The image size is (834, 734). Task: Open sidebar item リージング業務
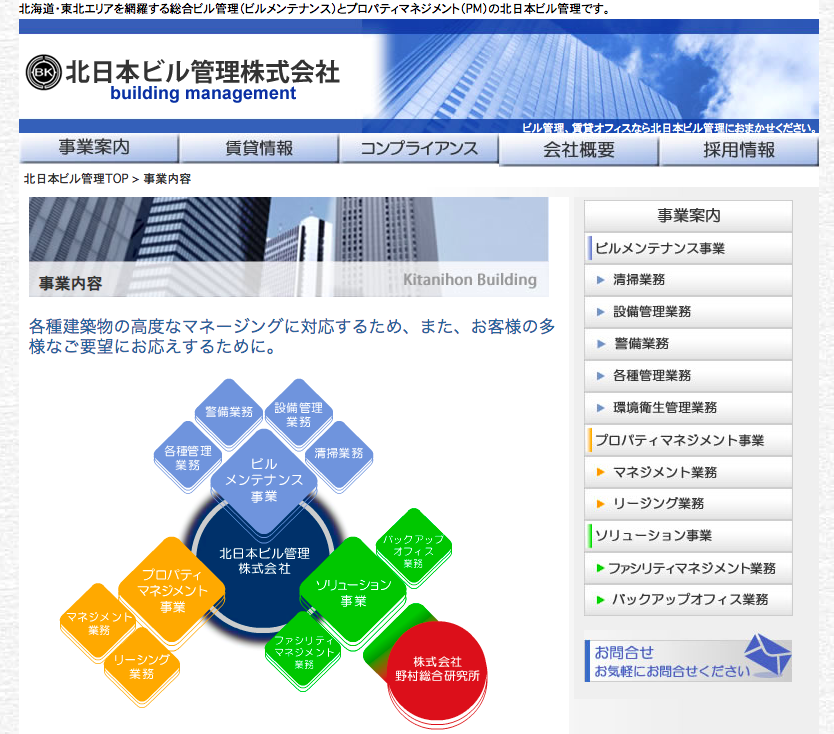point(688,503)
